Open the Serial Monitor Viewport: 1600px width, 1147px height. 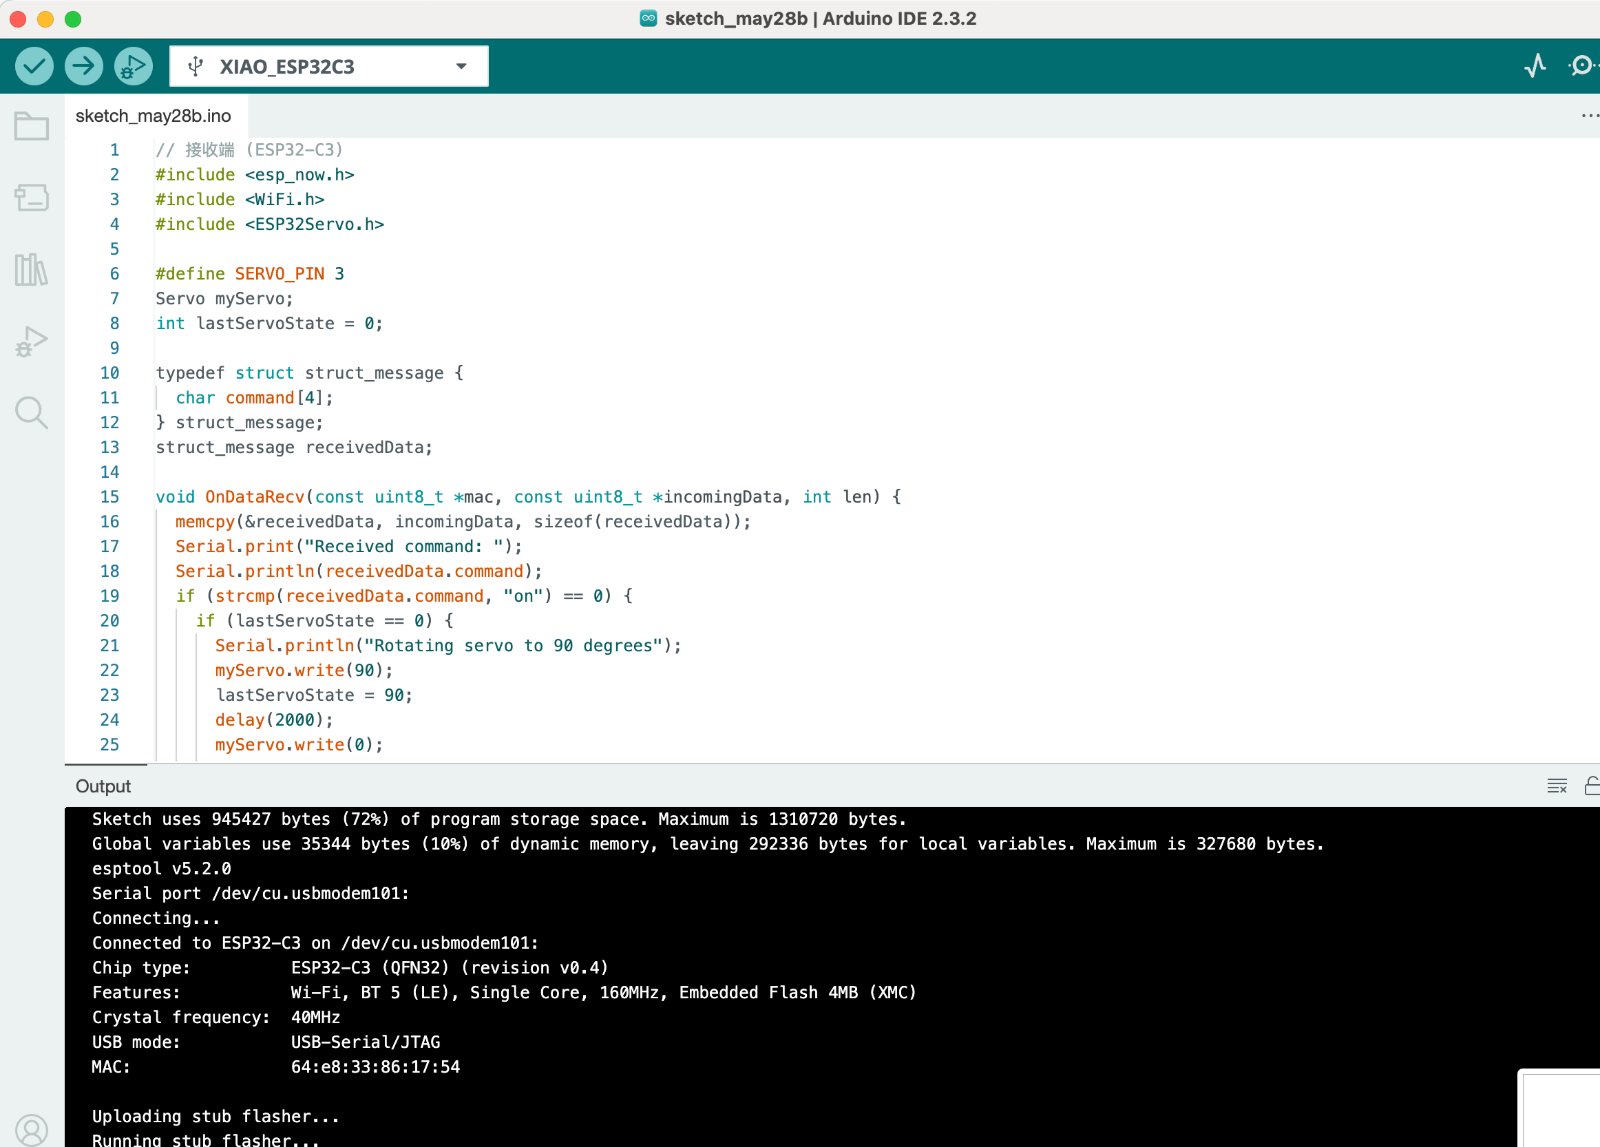pos(1583,66)
